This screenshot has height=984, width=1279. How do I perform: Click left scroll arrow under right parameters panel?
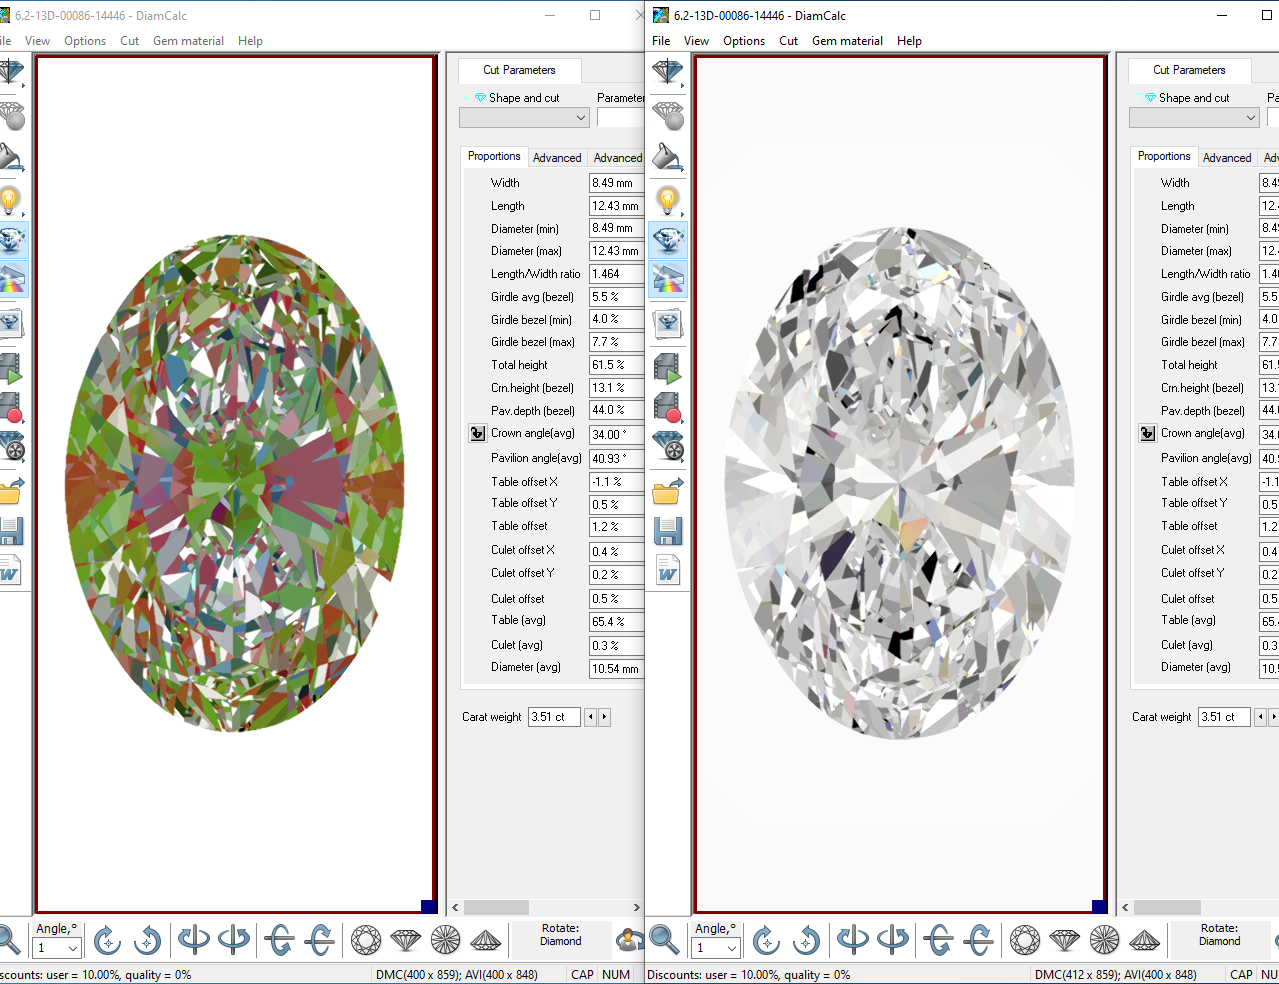pos(1125,907)
